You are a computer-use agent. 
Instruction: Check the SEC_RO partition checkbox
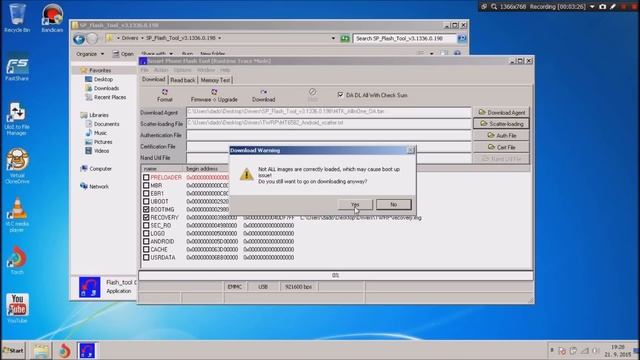point(146,225)
